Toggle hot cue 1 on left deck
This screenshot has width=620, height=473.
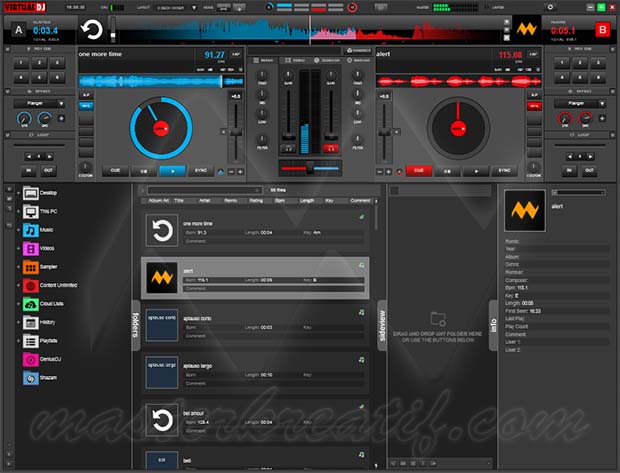tap(21, 62)
